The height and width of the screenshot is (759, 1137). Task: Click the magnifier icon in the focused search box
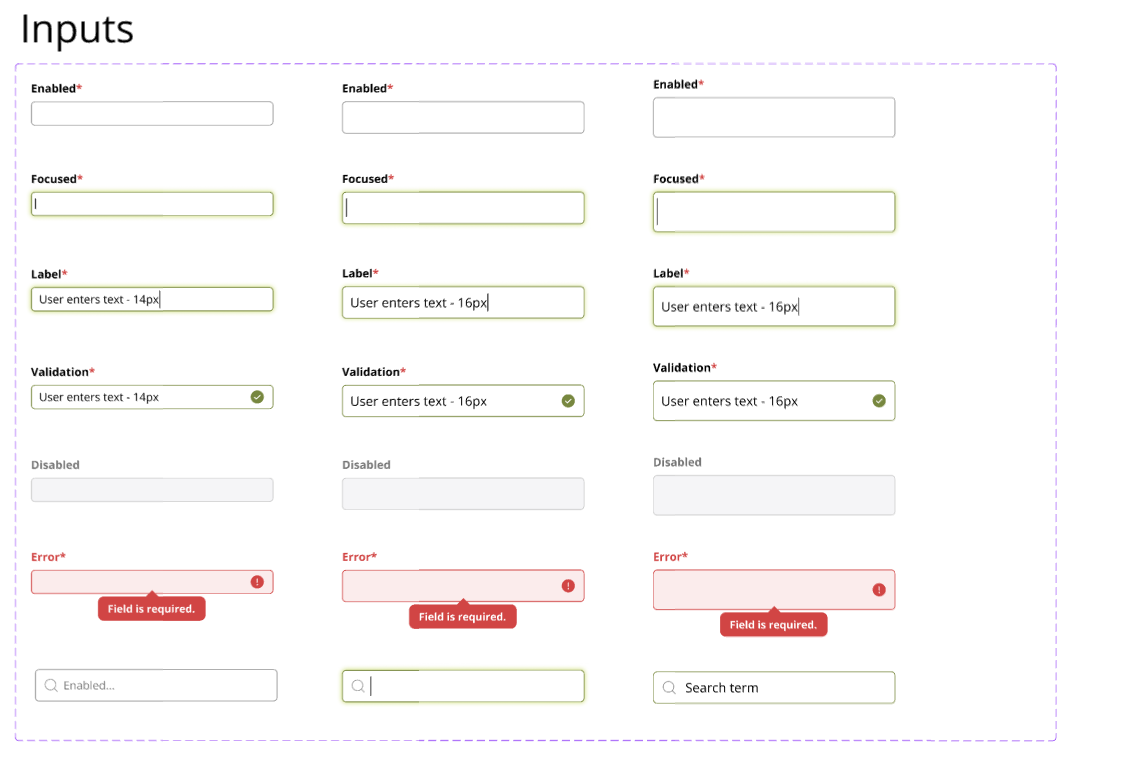tap(358, 686)
